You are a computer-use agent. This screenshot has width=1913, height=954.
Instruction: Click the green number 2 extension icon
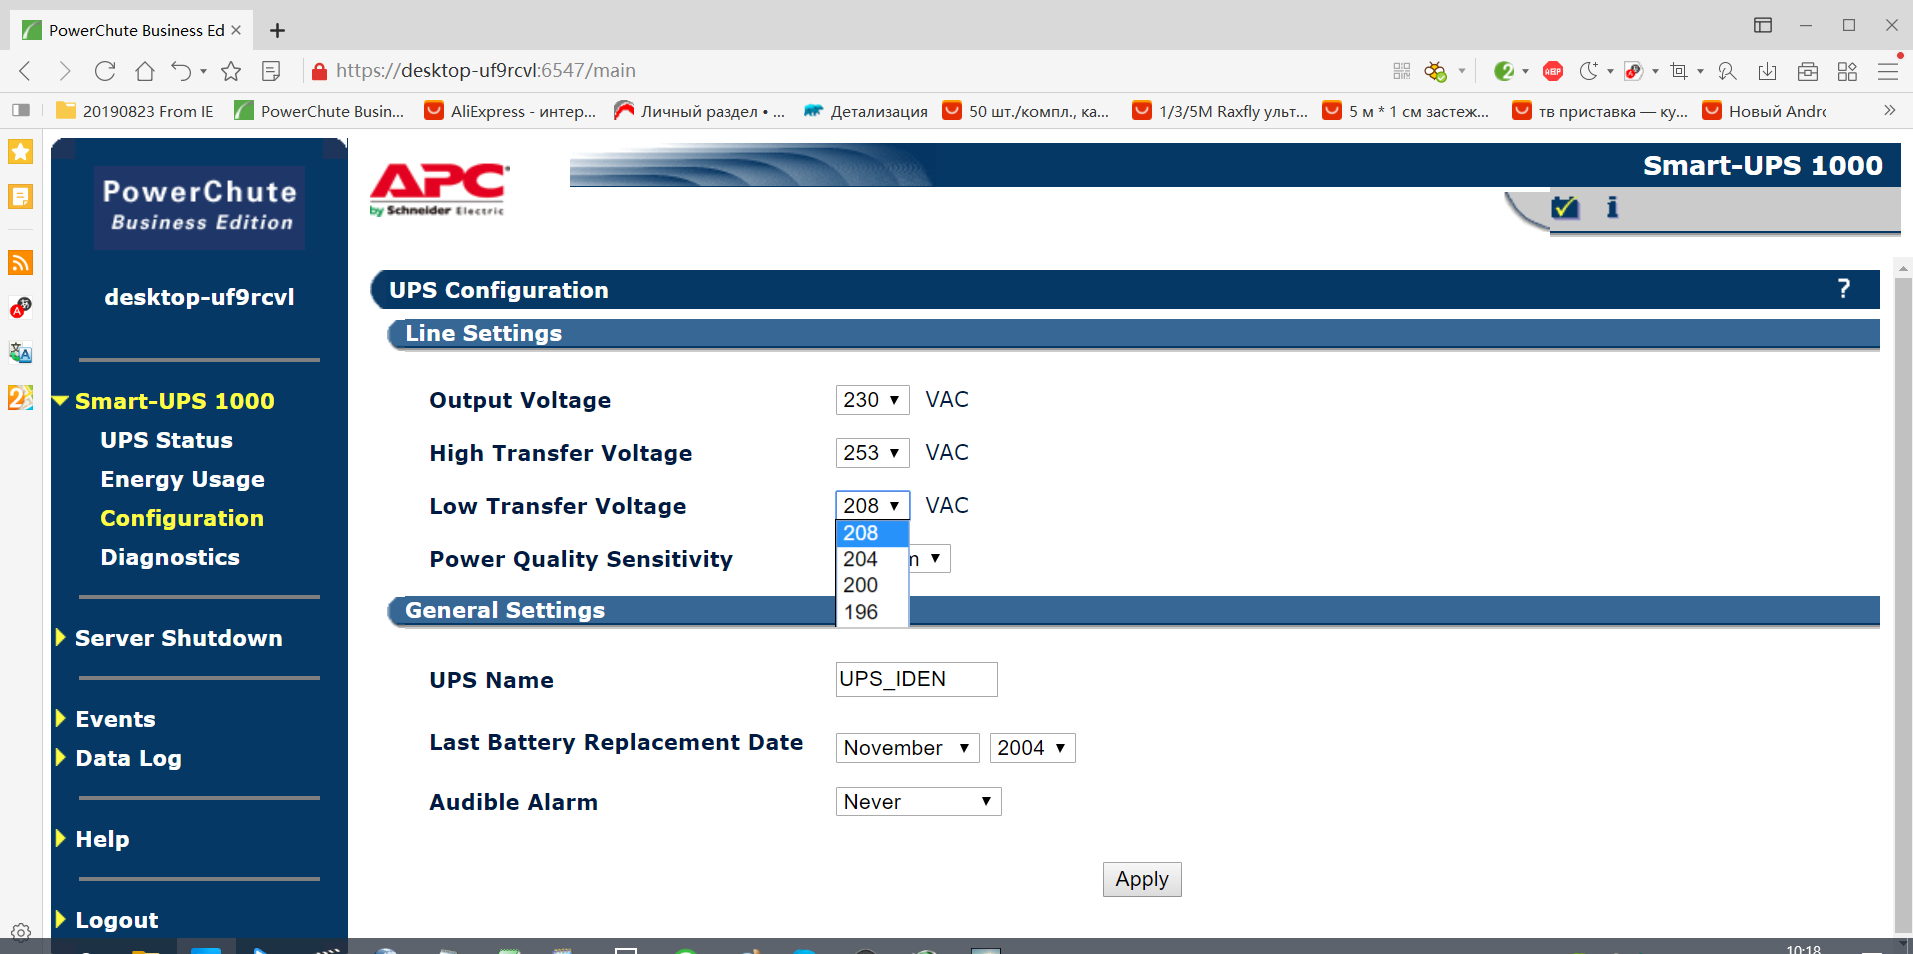pyautogui.click(x=1504, y=71)
